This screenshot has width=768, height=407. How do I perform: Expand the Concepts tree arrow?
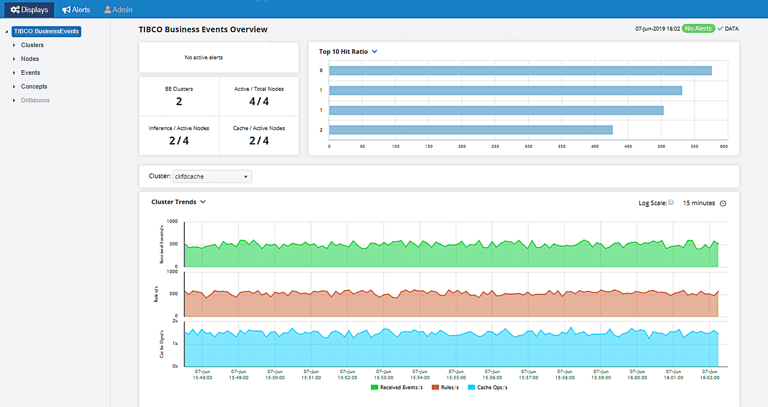pyautogui.click(x=14, y=87)
